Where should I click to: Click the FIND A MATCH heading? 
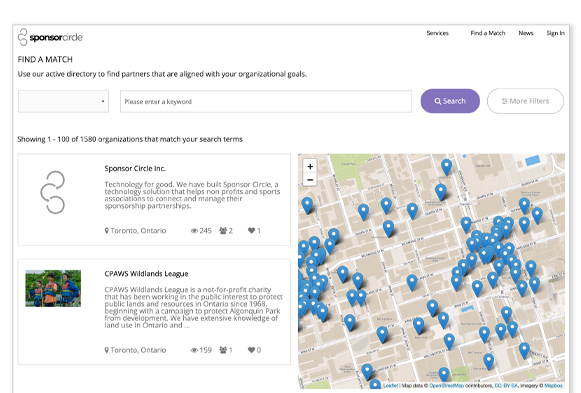point(45,59)
